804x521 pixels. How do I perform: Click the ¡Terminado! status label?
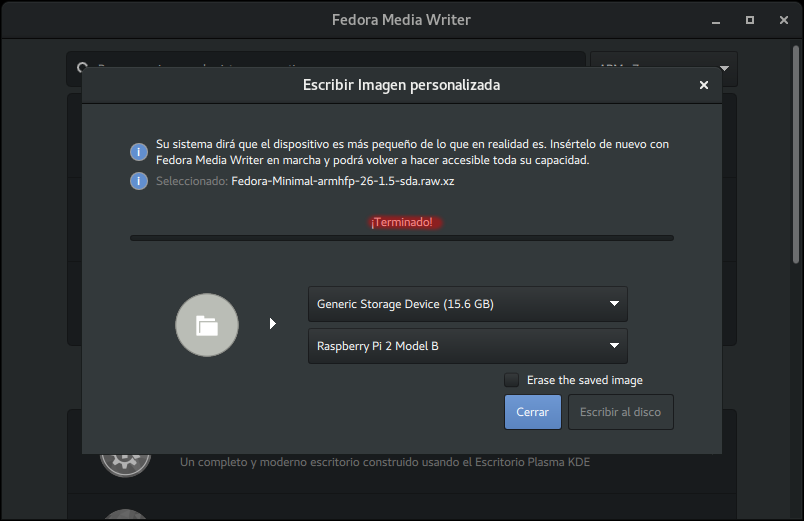tap(402, 222)
